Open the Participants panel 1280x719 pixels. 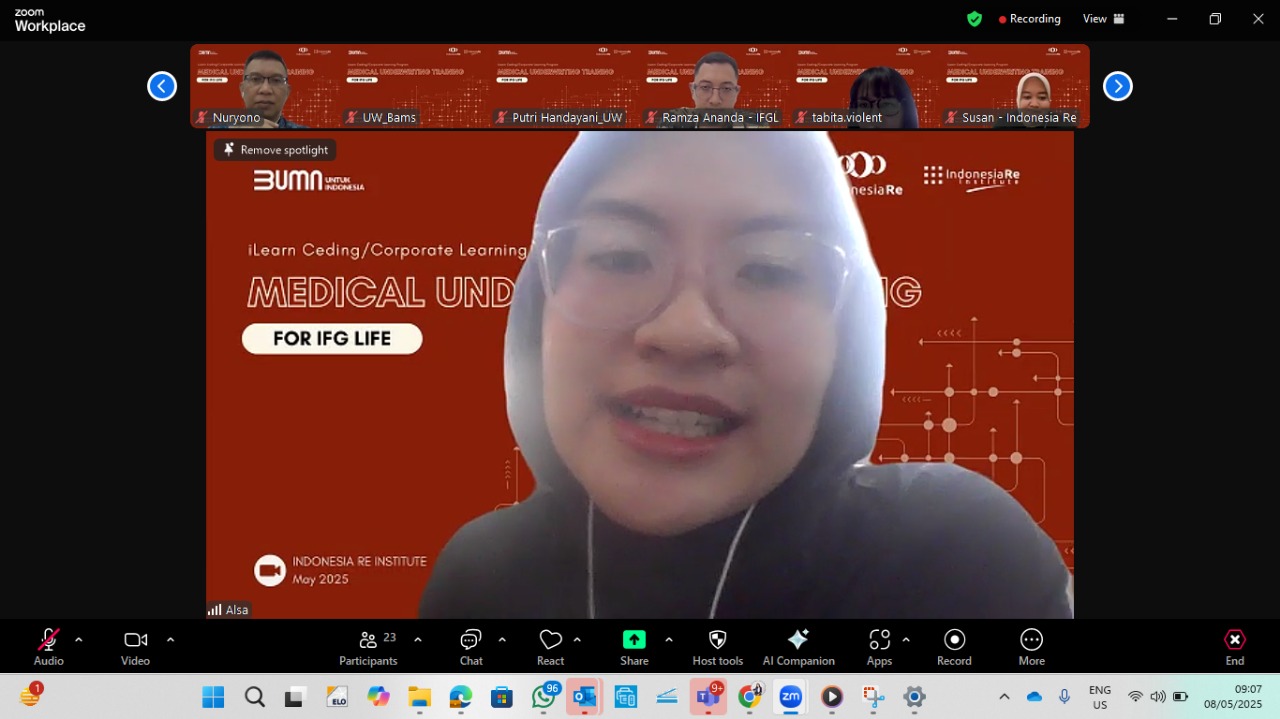point(368,647)
